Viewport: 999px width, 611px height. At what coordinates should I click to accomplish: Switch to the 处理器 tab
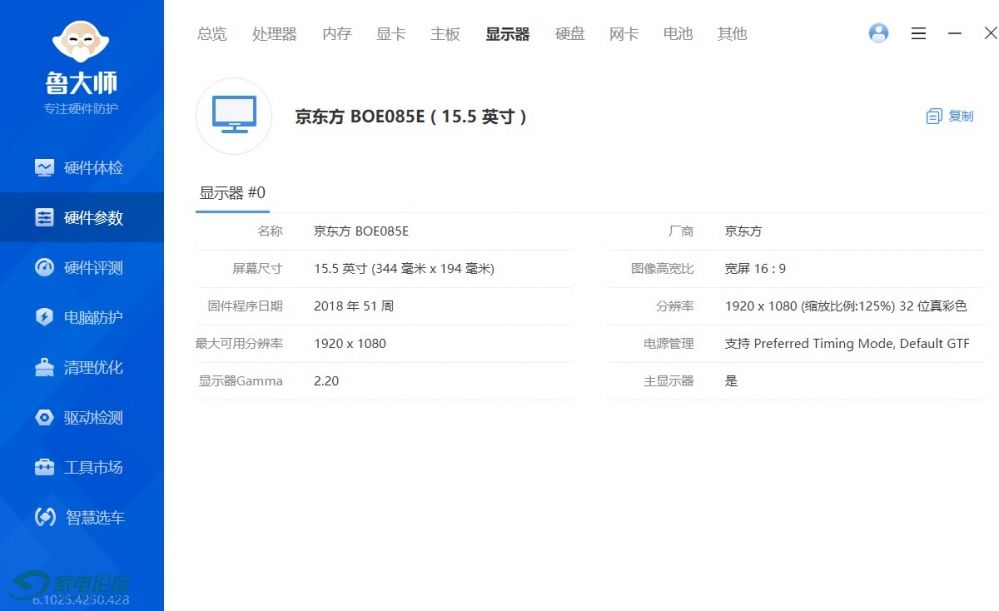274,34
